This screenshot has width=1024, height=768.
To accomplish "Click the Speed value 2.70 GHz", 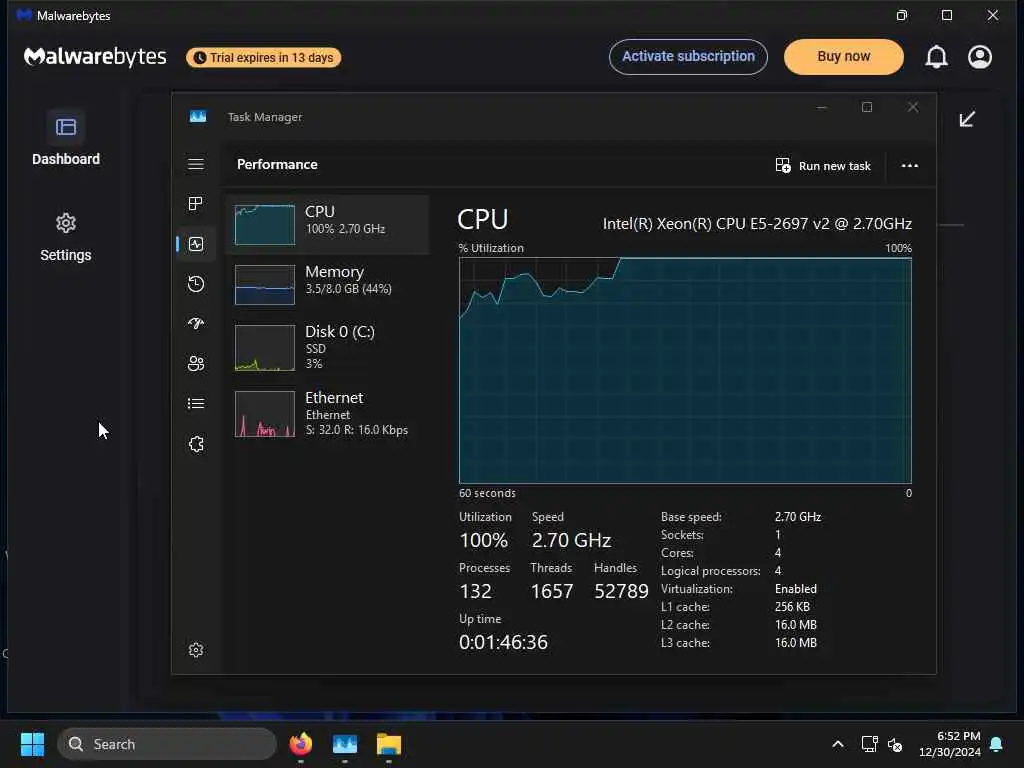I will [571, 540].
